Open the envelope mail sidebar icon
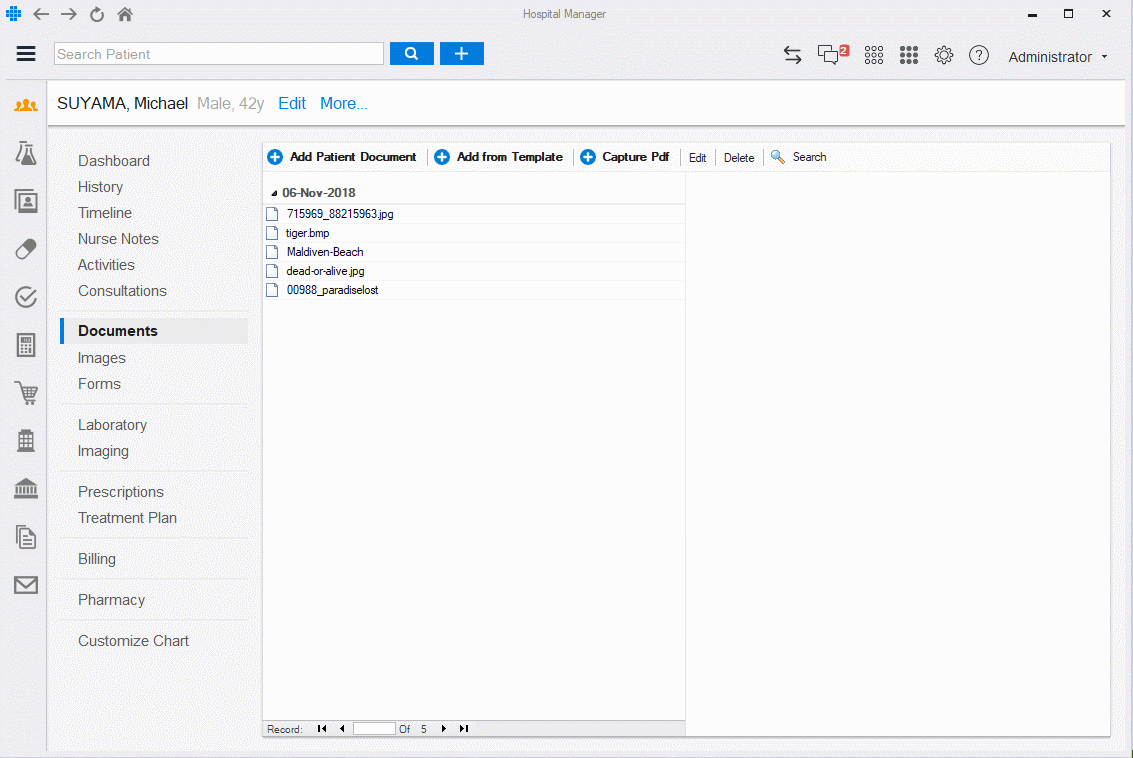Viewport: 1133px width, 758px height. [x=26, y=585]
